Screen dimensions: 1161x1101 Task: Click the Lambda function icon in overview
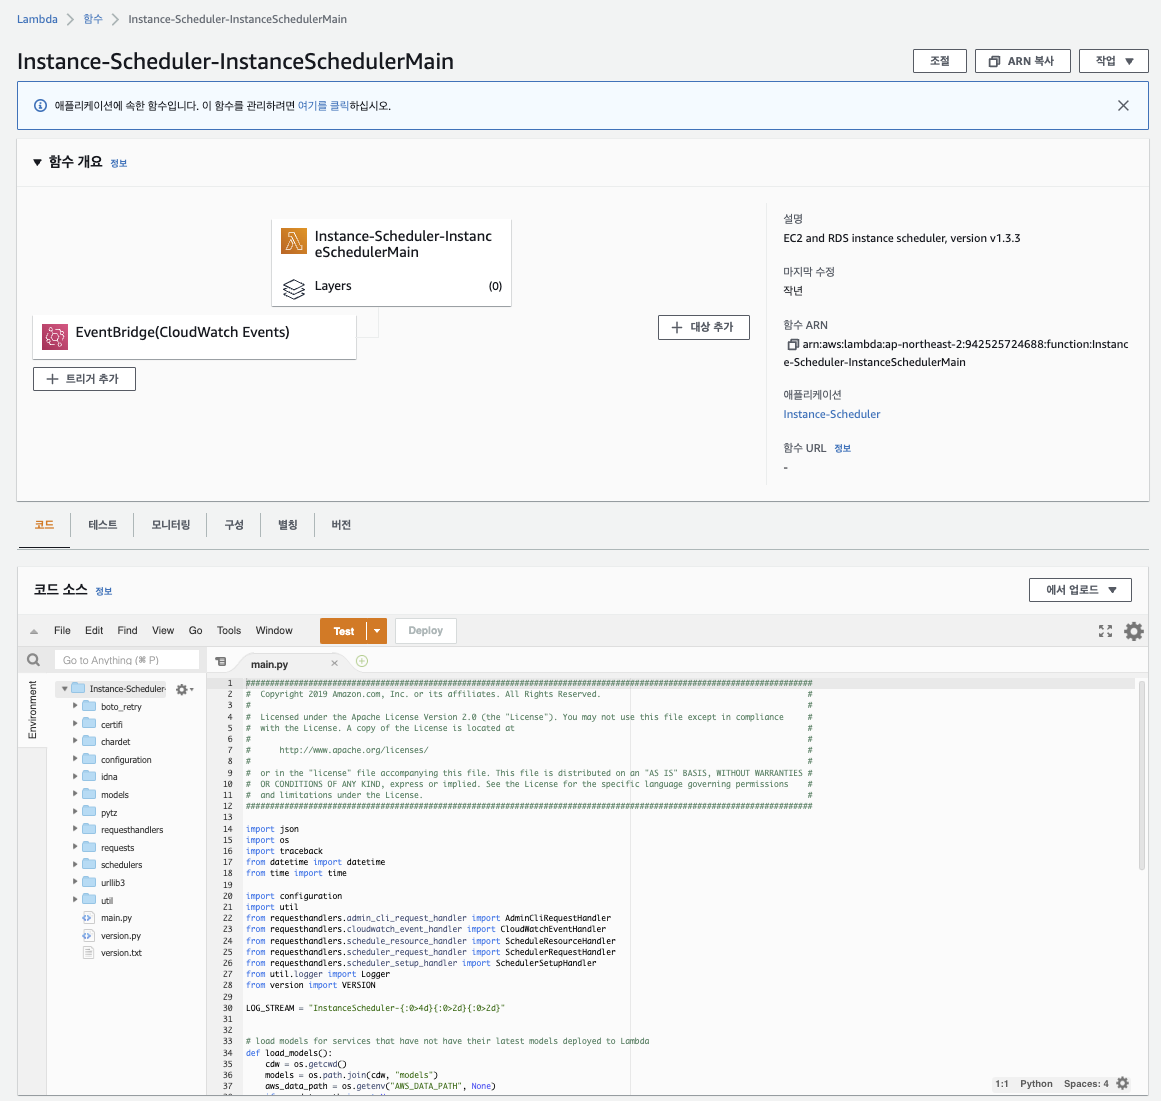coord(294,241)
